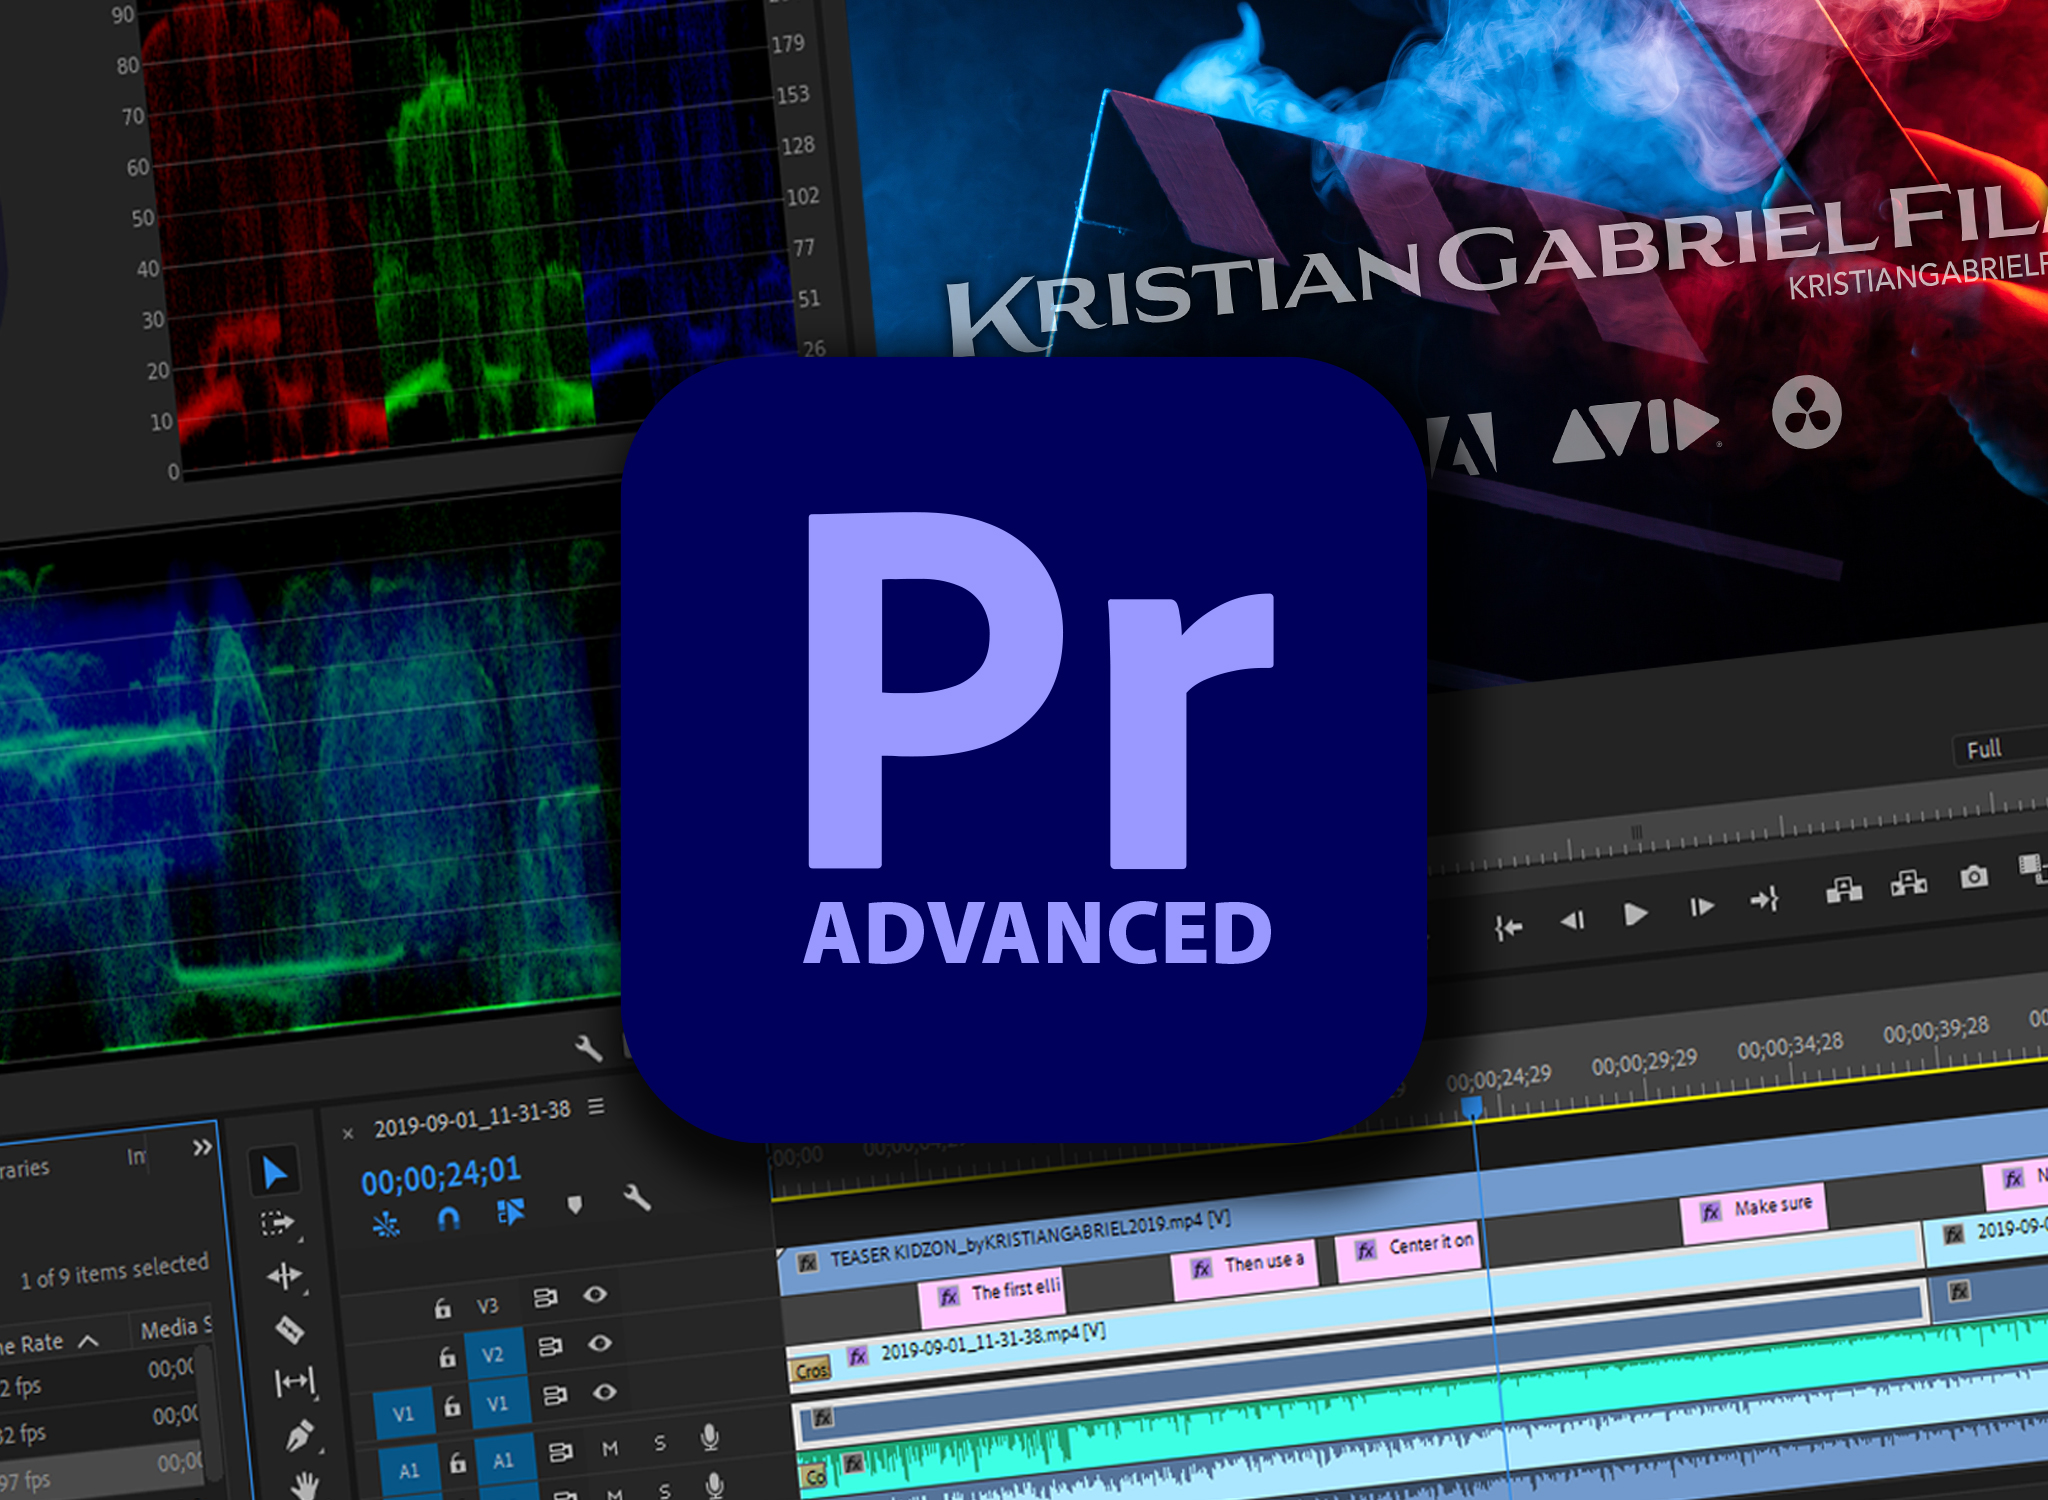Step forward one frame in Program monitor
The height and width of the screenshot is (1500, 2048).
[x=1701, y=907]
